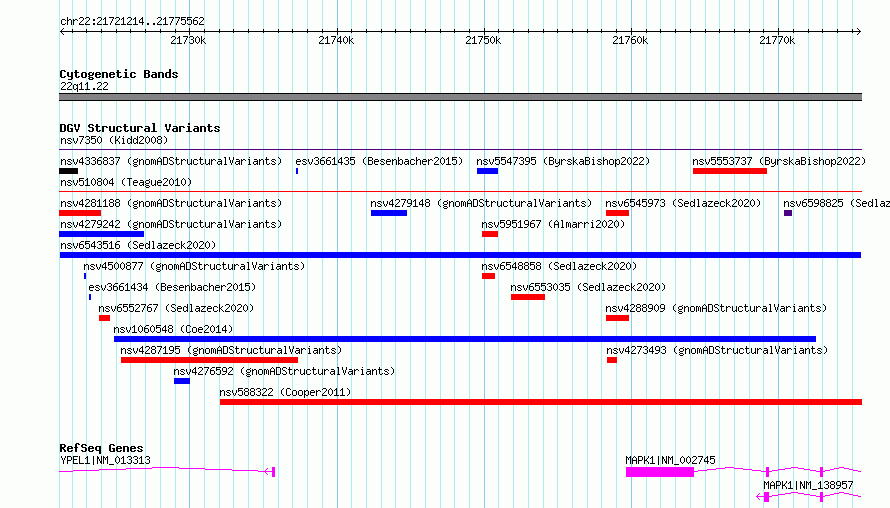The width and height of the screenshot is (890, 508).
Task: Open the nsv4281188 gnomAD variant label
Action: [x=171, y=203]
